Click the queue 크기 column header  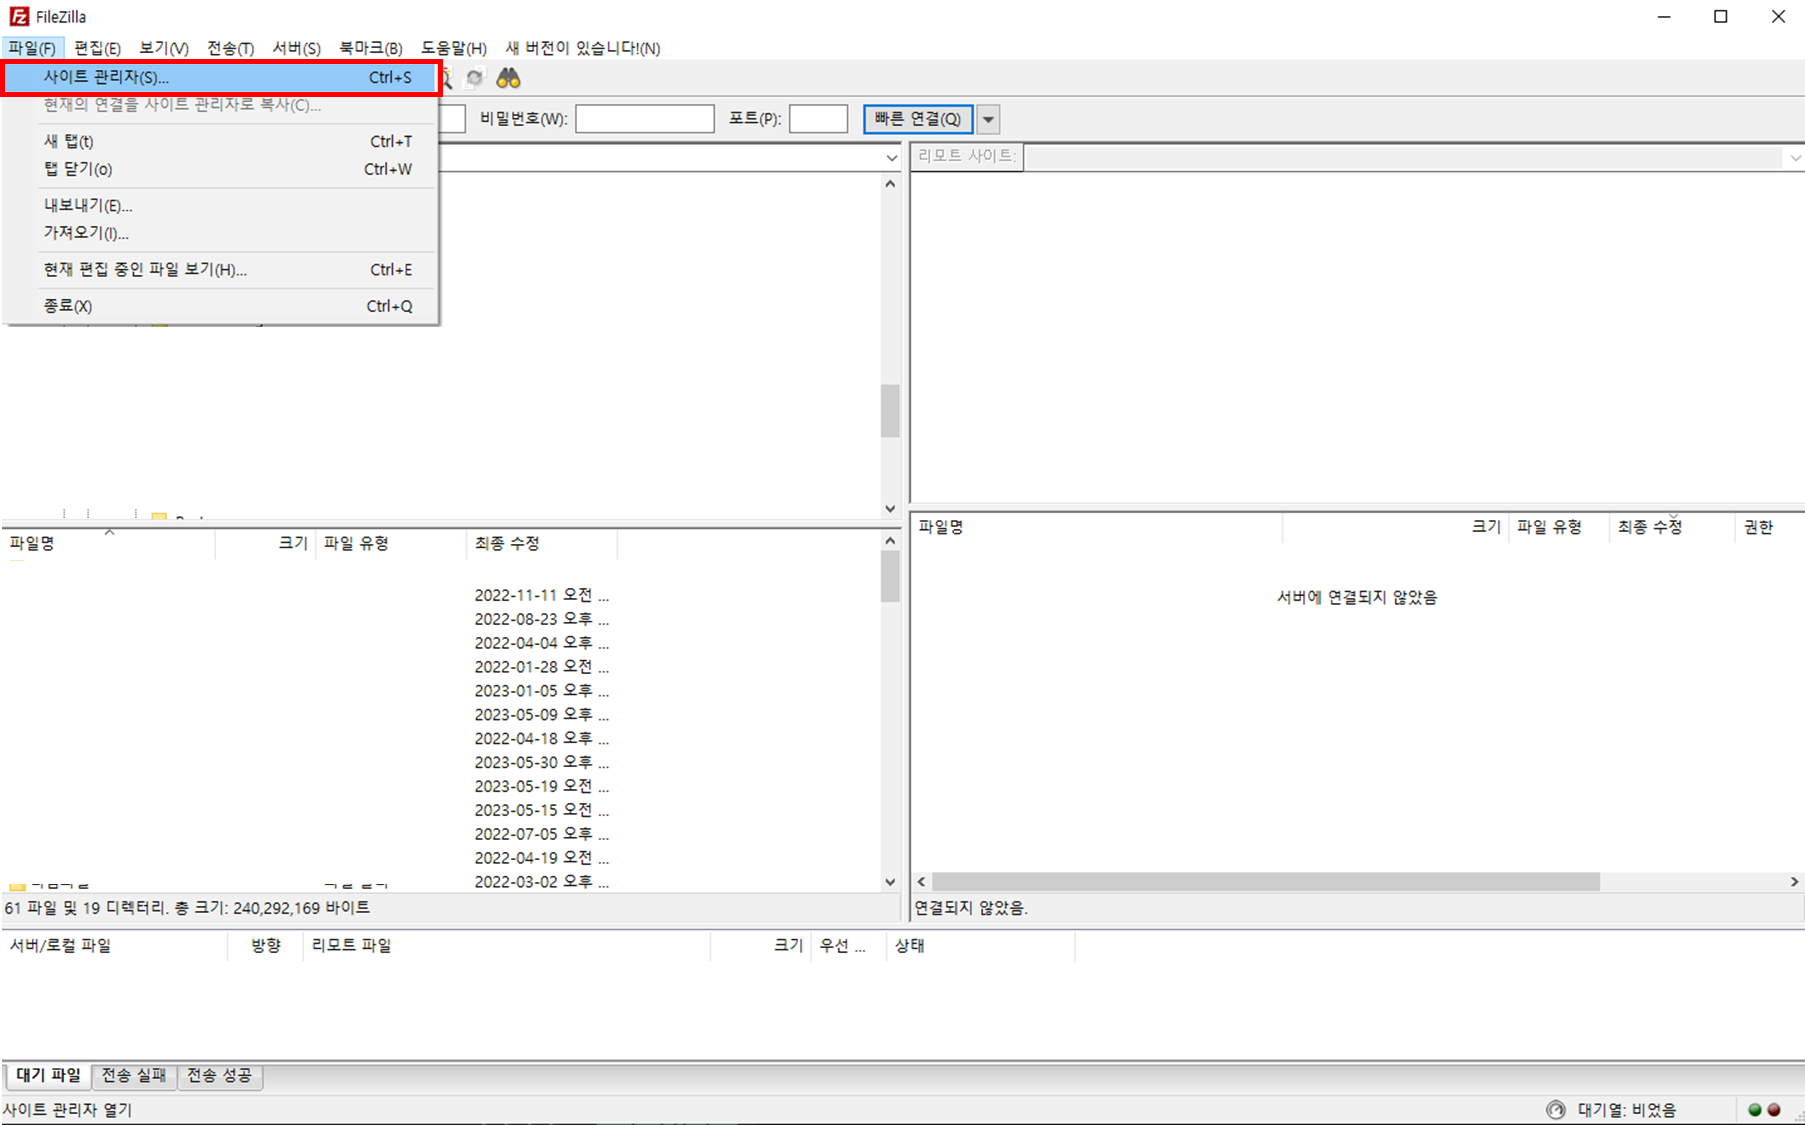pyautogui.click(x=761, y=945)
